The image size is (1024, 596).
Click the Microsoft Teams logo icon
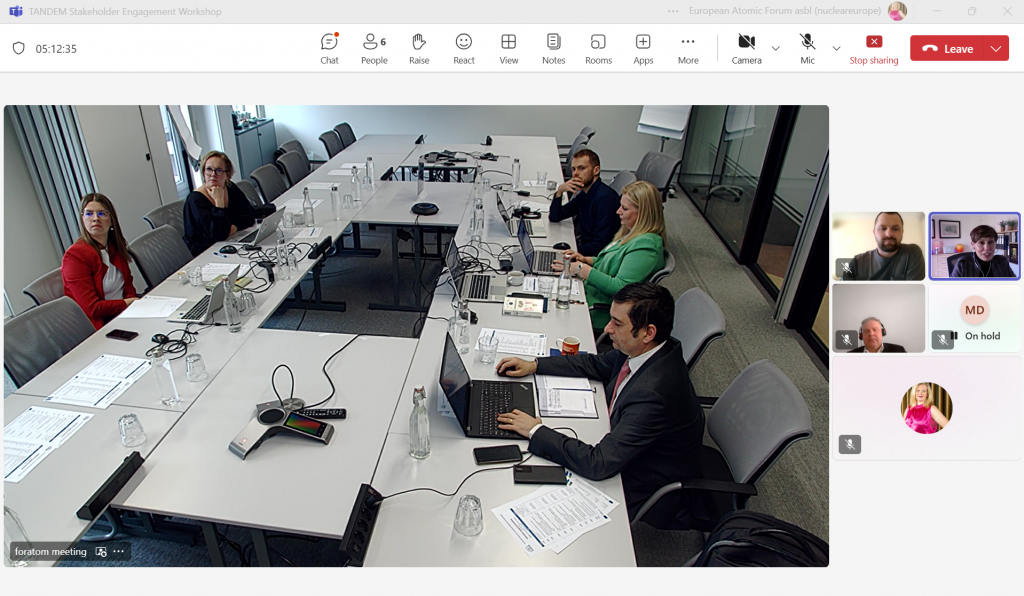click(x=16, y=11)
